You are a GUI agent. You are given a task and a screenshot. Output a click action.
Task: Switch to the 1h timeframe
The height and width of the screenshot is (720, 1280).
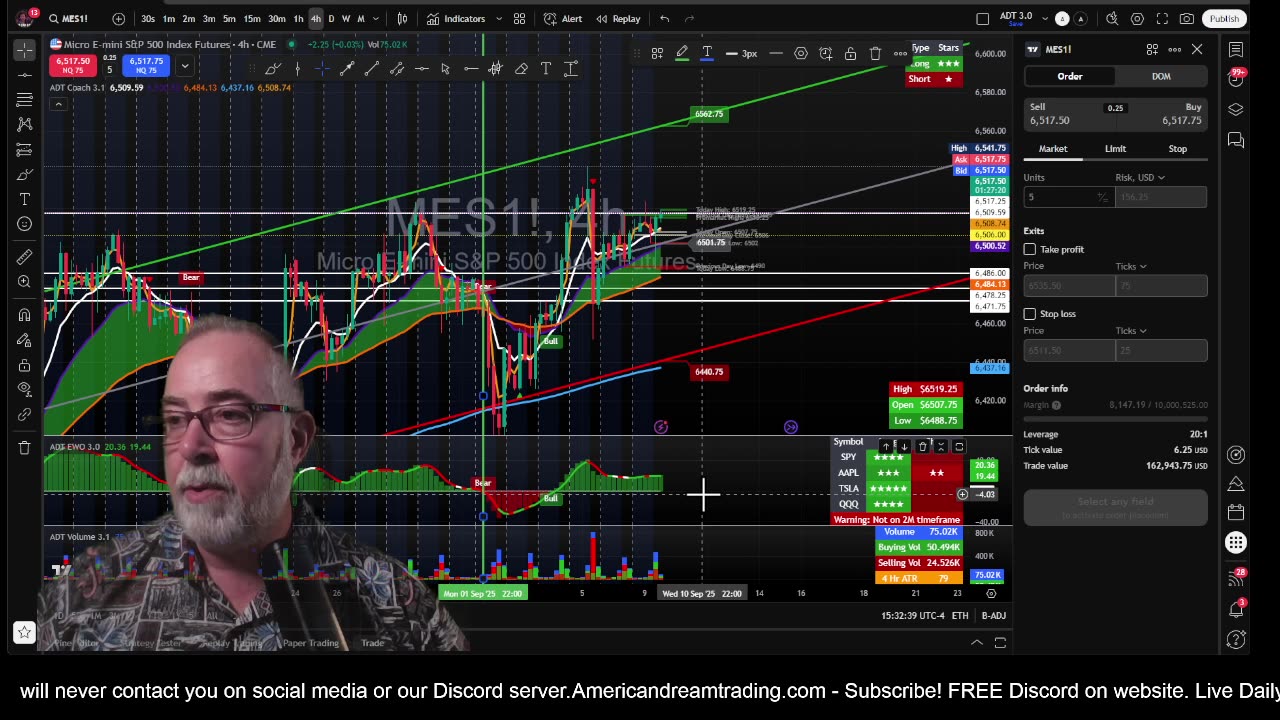click(x=298, y=19)
